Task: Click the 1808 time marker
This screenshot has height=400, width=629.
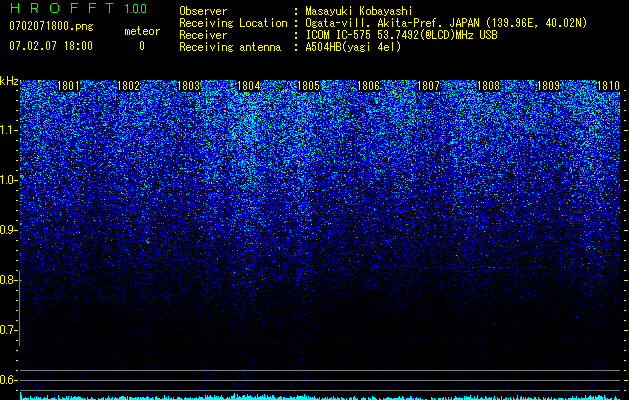Action: pyautogui.click(x=488, y=86)
